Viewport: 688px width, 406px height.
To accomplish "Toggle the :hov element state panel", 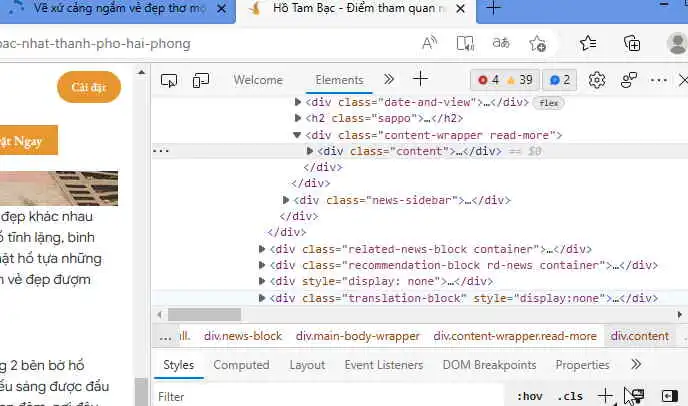I will coord(530,396).
